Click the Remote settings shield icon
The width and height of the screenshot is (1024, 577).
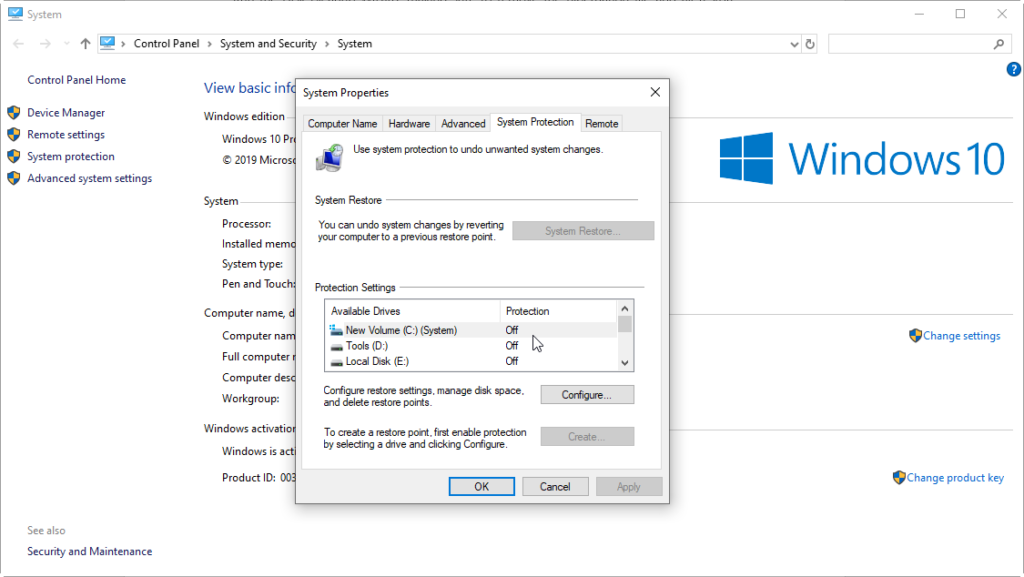(x=14, y=135)
